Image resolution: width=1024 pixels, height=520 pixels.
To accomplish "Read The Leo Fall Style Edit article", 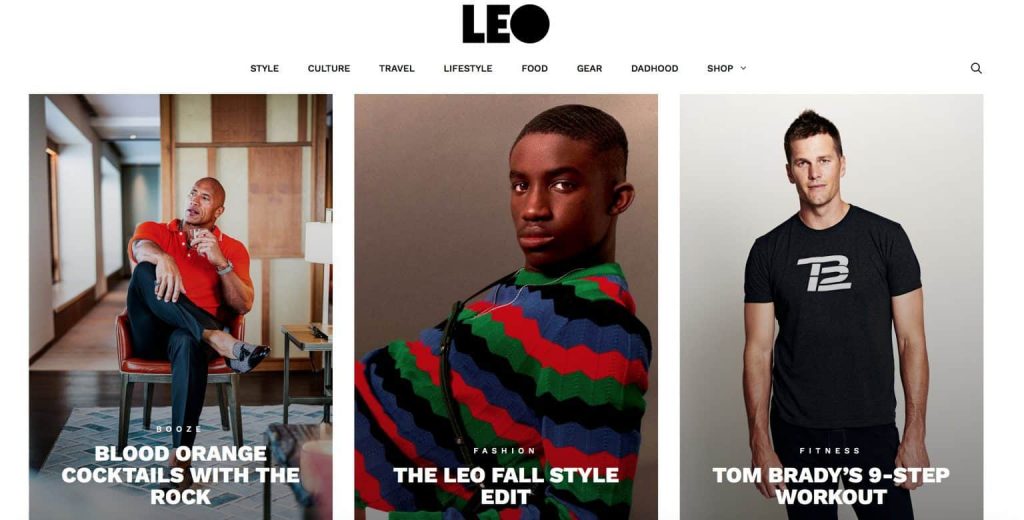I will [x=505, y=486].
